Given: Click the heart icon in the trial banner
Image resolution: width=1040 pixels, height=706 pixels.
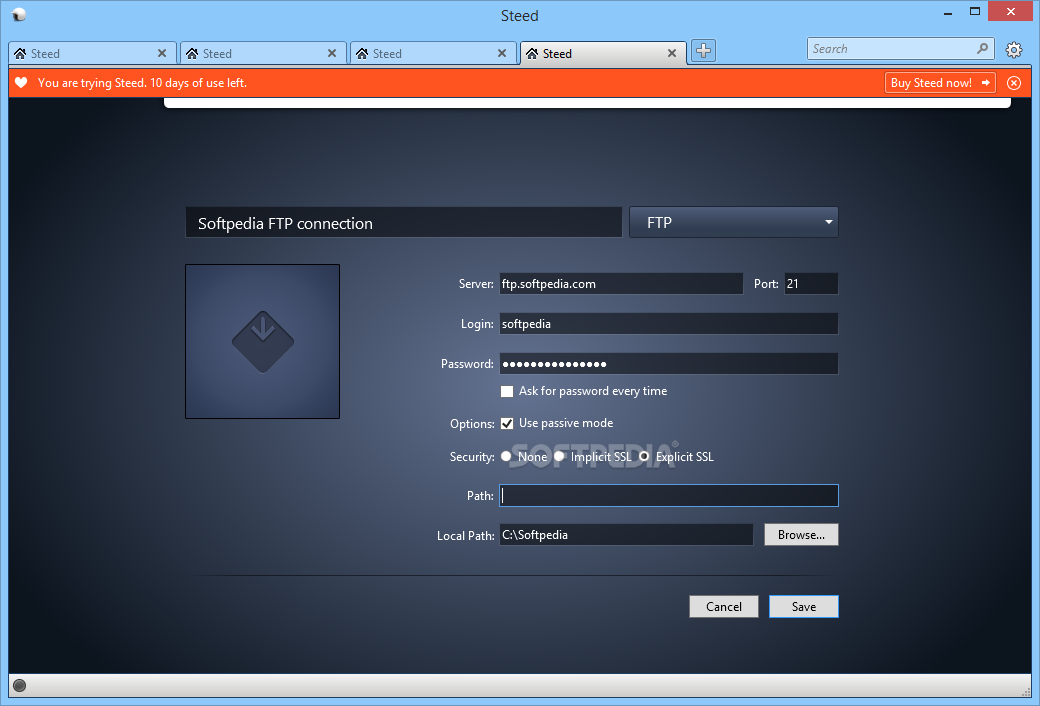Looking at the screenshot, I should tap(21, 83).
